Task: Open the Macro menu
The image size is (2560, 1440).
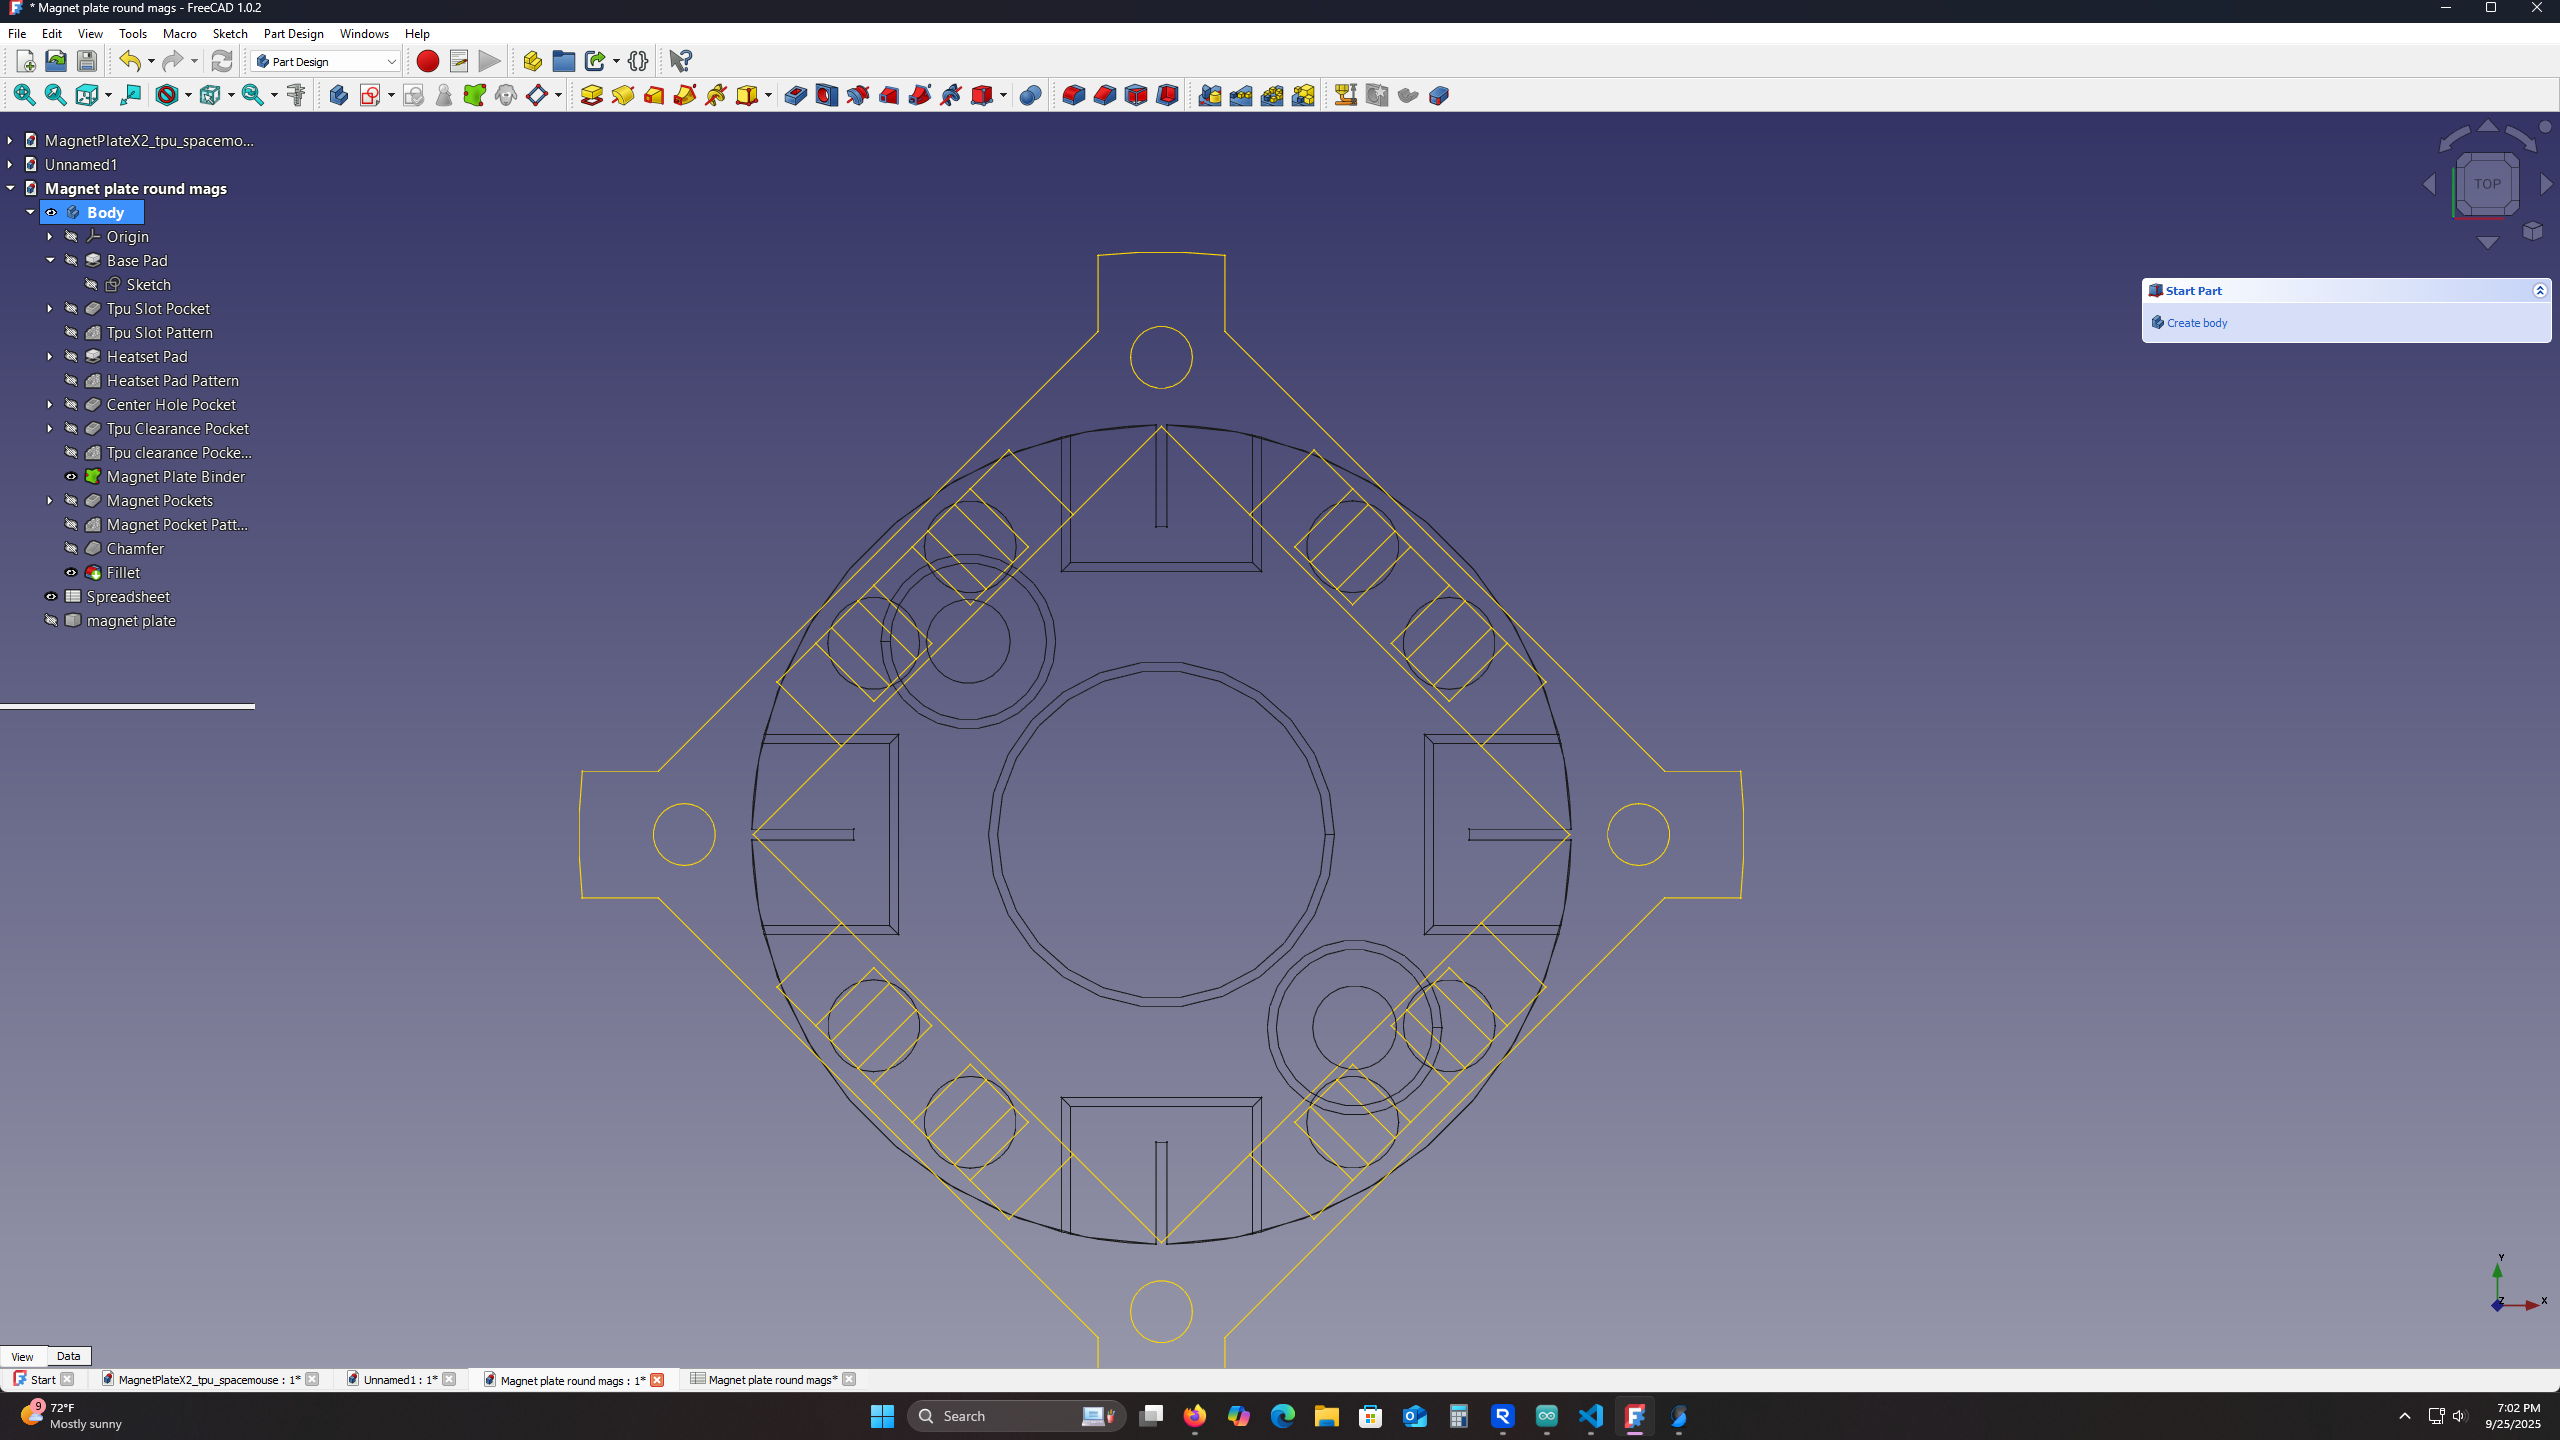Action: point(180,33)
